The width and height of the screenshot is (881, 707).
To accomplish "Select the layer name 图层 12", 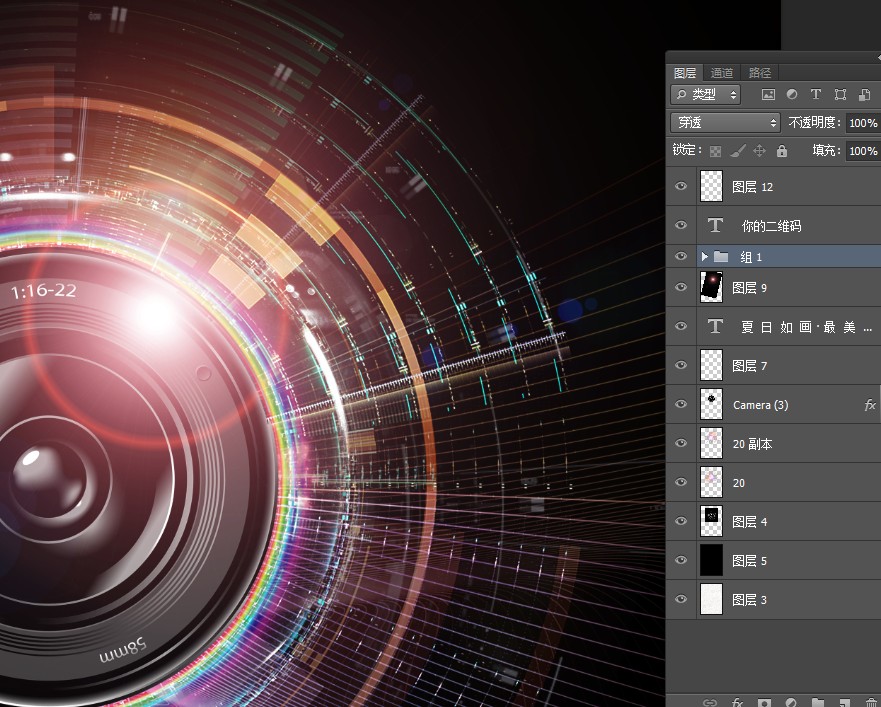I will tap(753, 187).
